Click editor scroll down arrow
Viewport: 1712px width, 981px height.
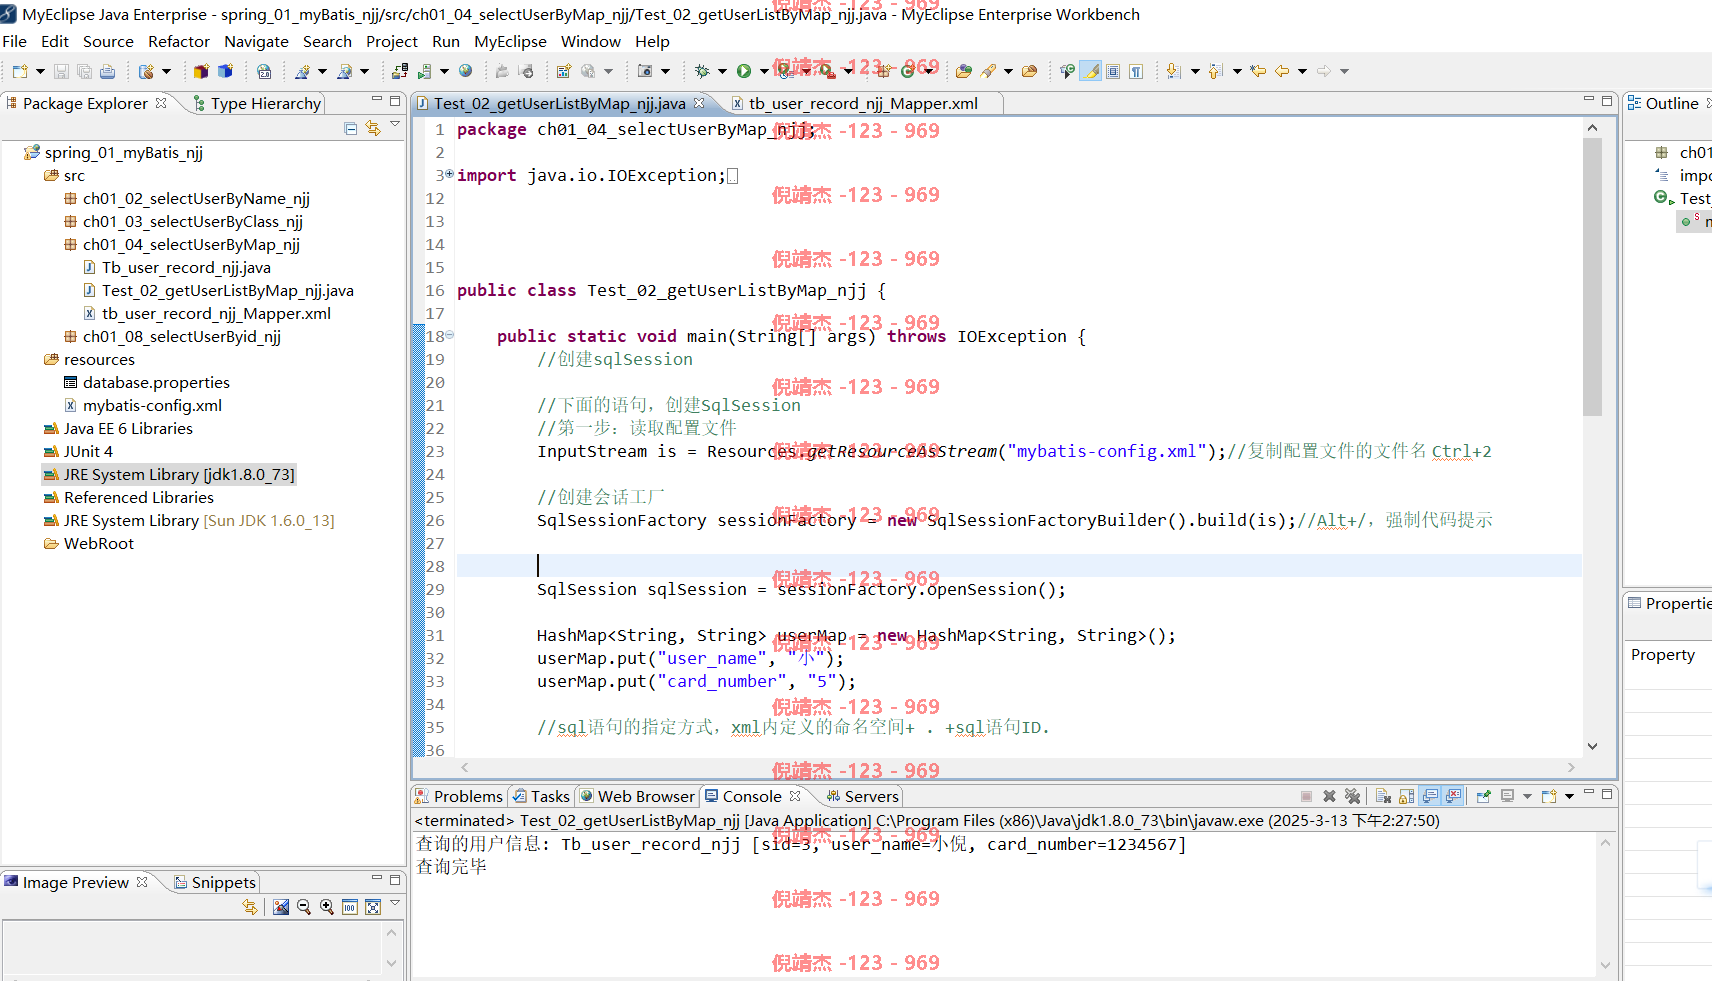[x=1592, y=746]
